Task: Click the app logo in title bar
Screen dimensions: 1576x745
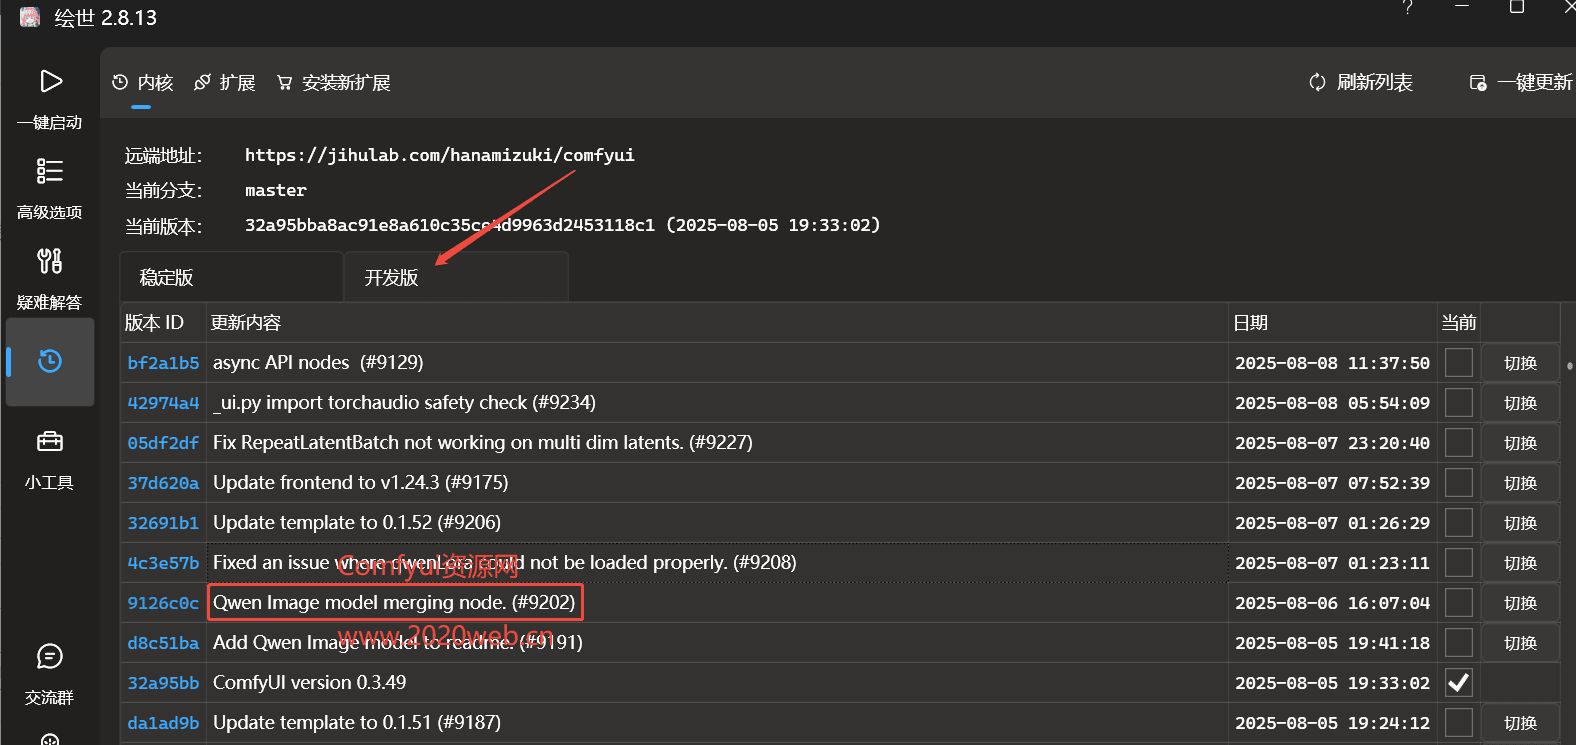Action: point(30,17)
